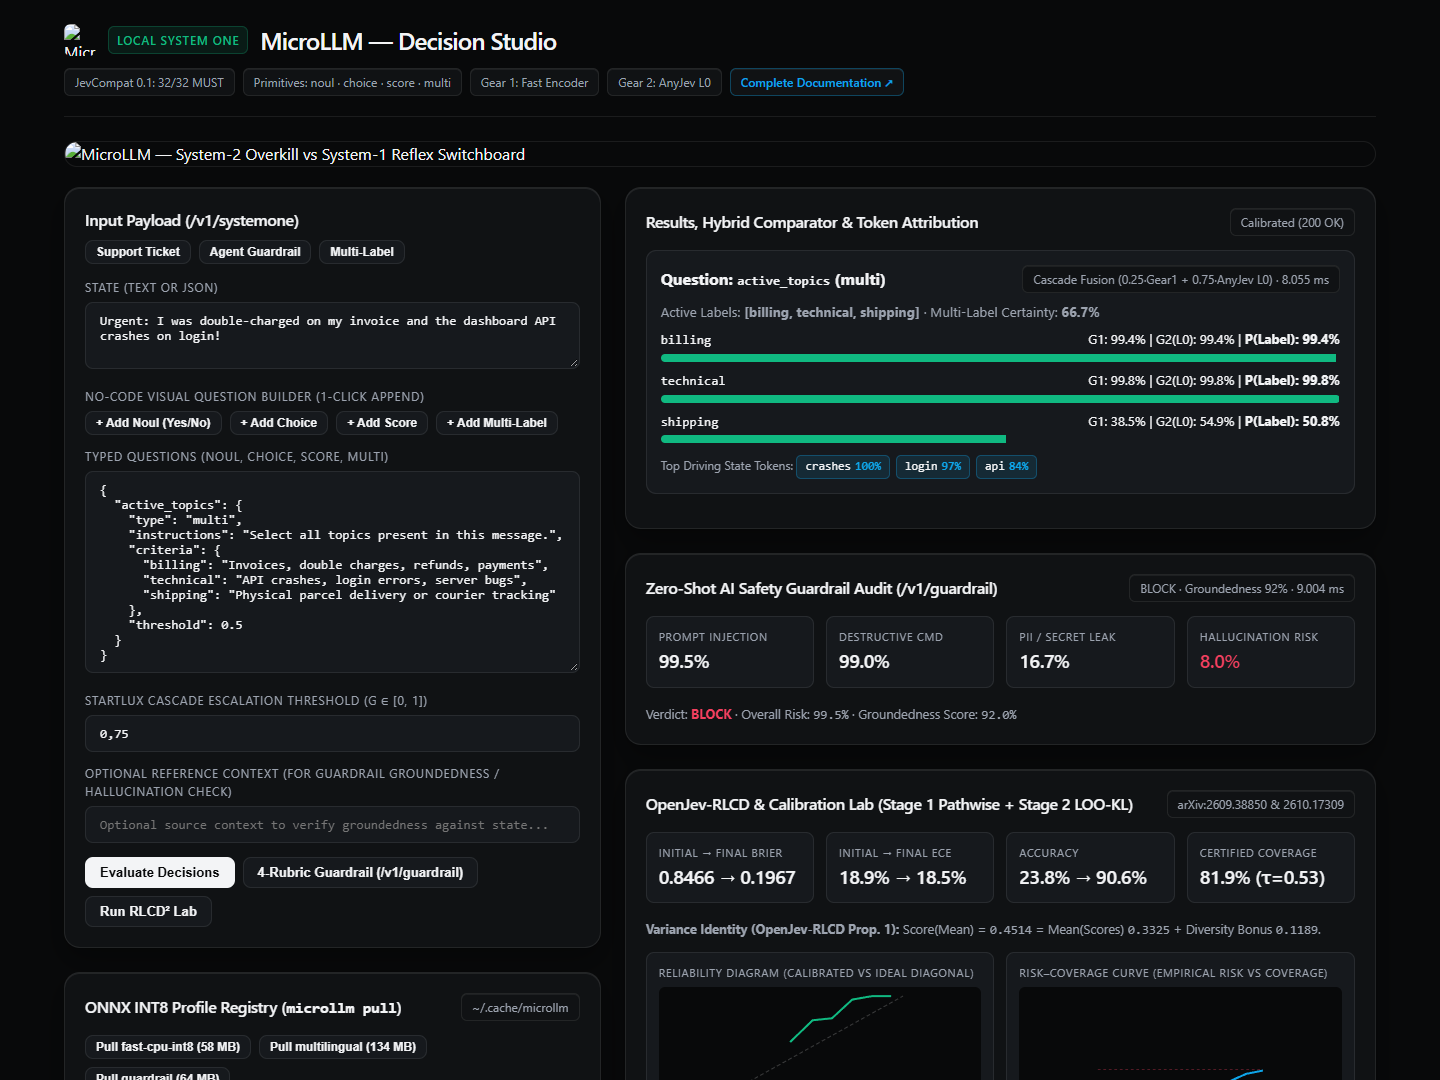Focus the typed questions JSON editor
The image size is (1440, 1080).
point(332,572)
